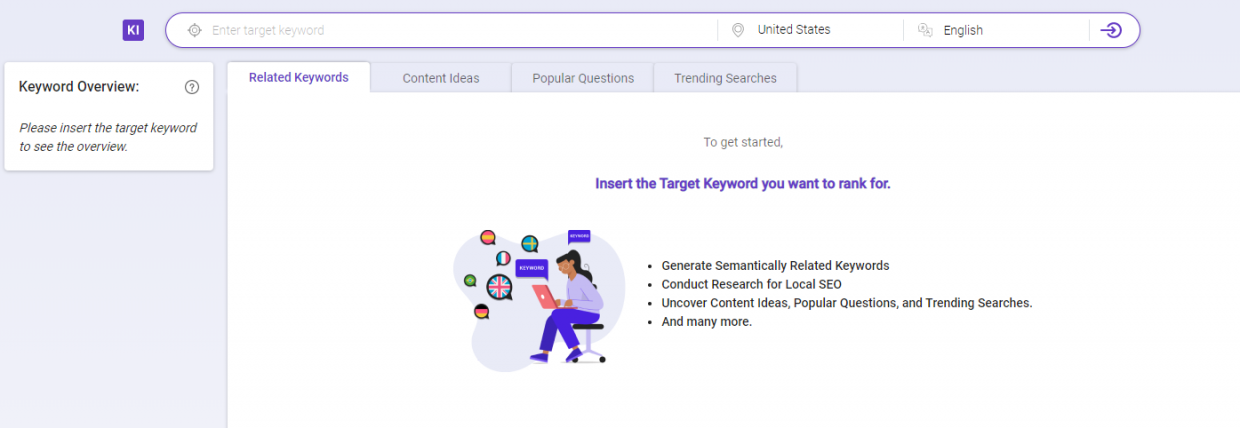Screen dimensions: 1240x428
Task: Switch to the Content Ideas tab
Action: coord(441,78)
